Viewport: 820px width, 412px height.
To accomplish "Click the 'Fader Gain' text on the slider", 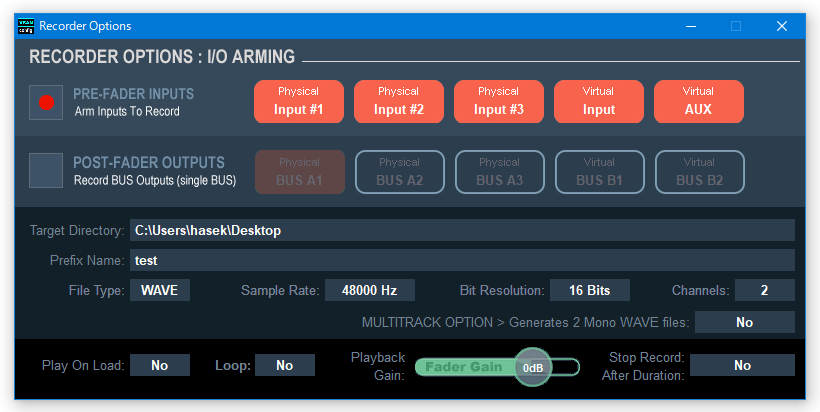I will (463, 367).
